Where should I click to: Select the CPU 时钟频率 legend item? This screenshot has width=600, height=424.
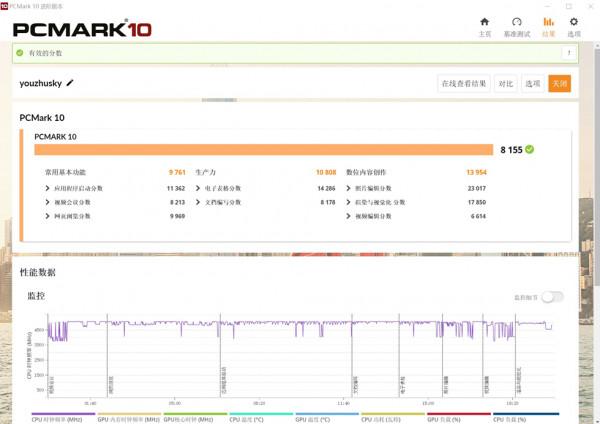pos(60,419)
